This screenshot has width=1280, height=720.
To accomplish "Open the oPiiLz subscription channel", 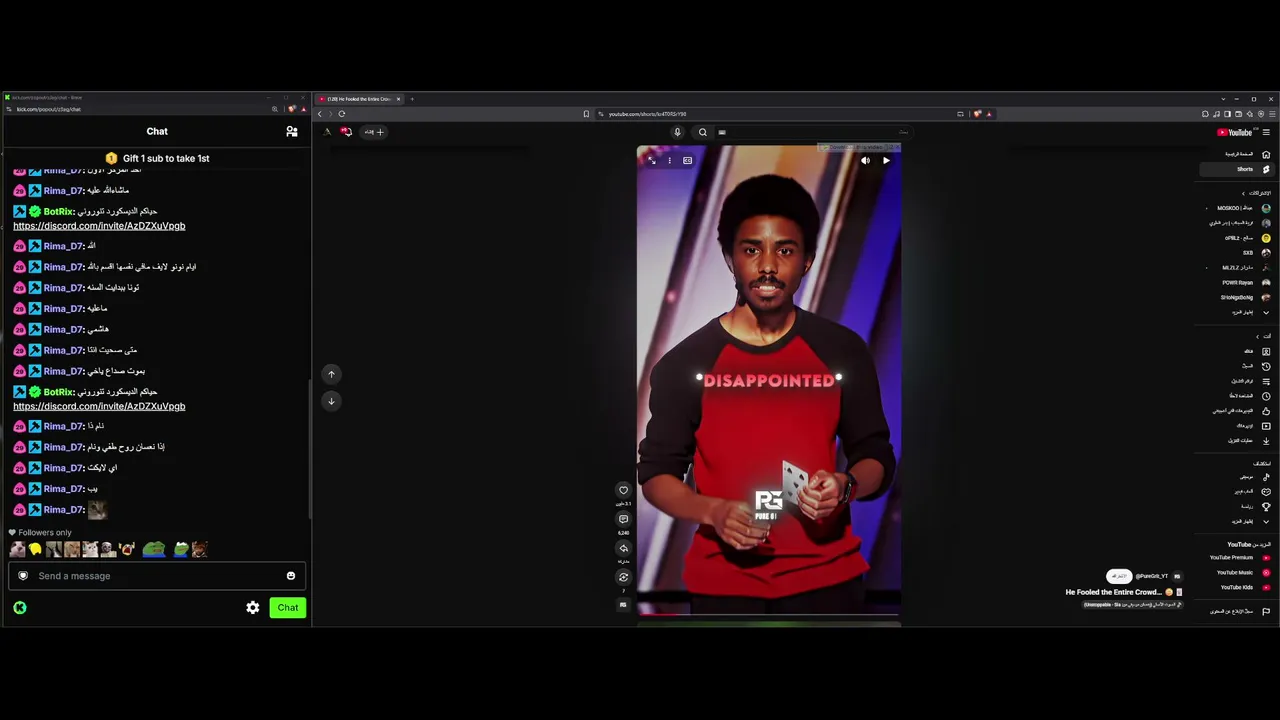I will 1236,238.
